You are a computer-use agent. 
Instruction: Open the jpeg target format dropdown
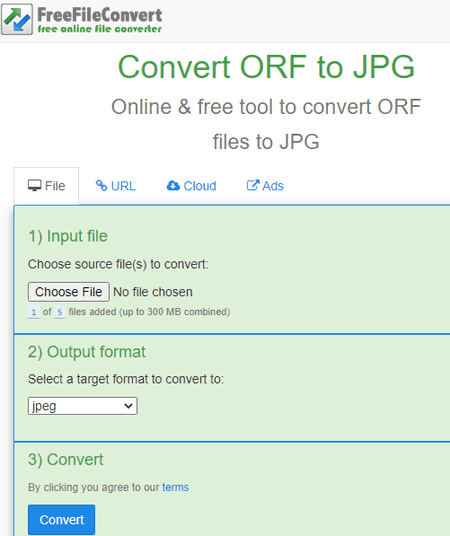82,406
